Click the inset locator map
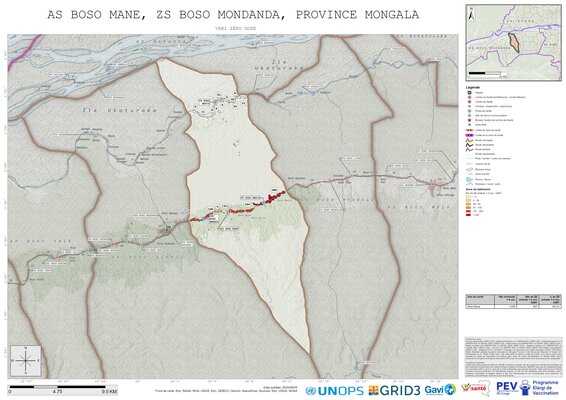 click(513, 42)
